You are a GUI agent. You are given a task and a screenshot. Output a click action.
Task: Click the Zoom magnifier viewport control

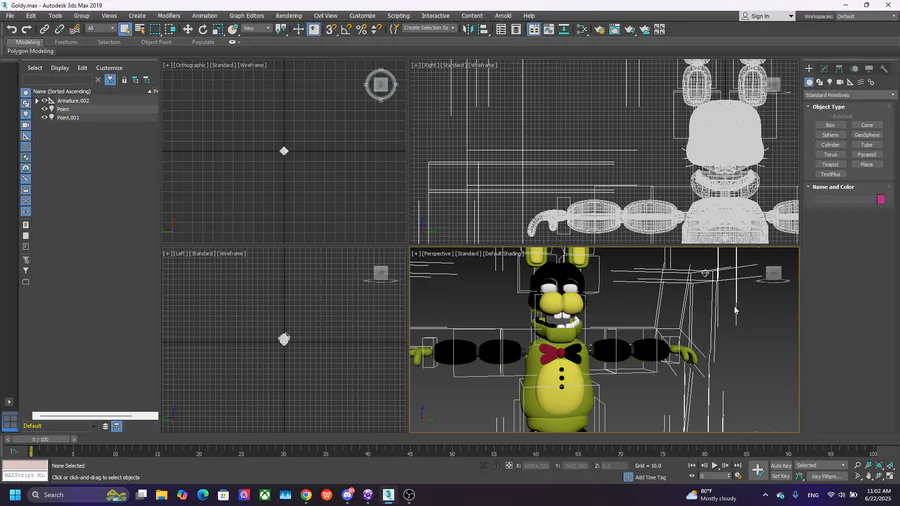pyautogui.click(x=857, y=465)
